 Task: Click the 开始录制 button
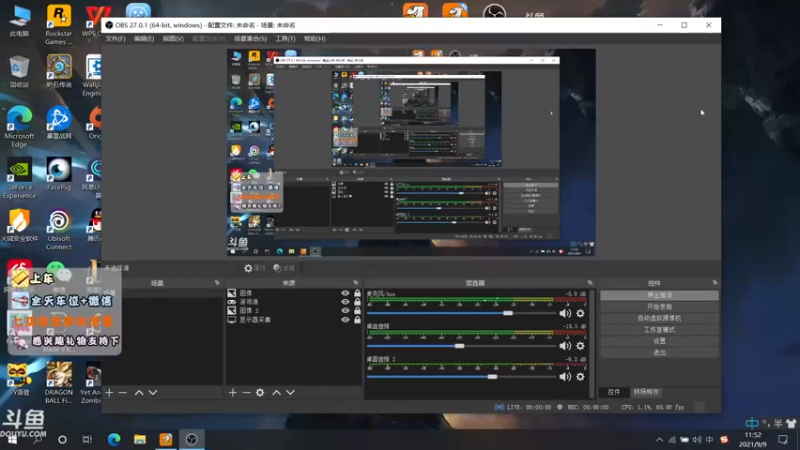tap(659, 307)
